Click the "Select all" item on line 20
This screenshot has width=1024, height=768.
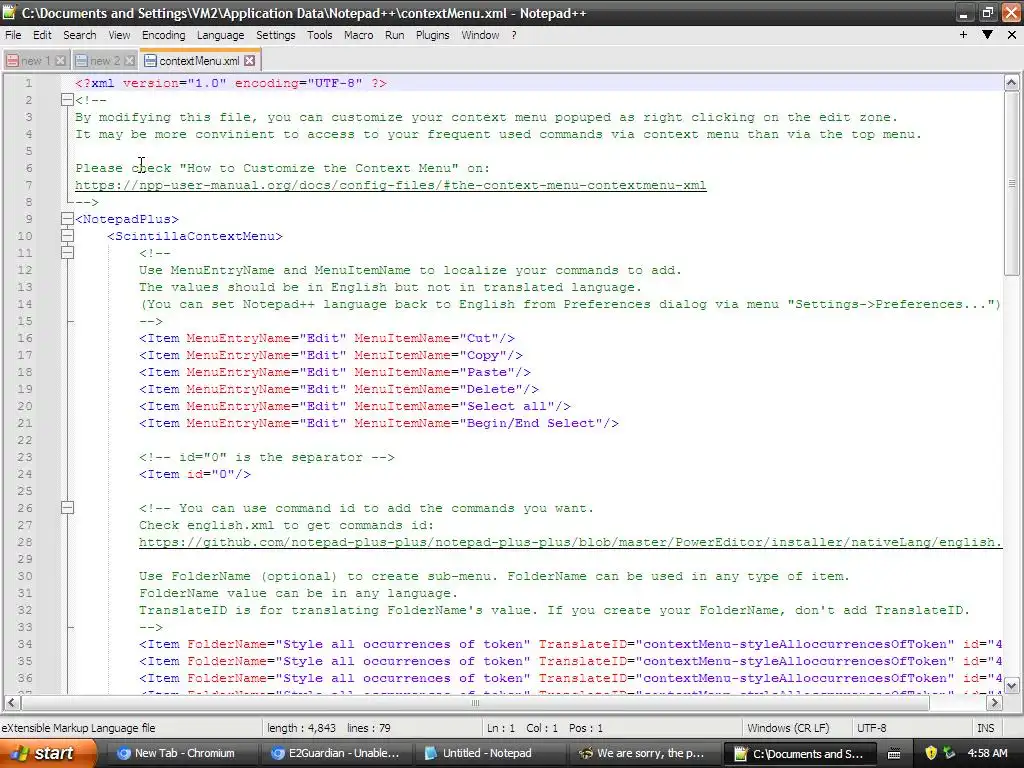[355, 406]
